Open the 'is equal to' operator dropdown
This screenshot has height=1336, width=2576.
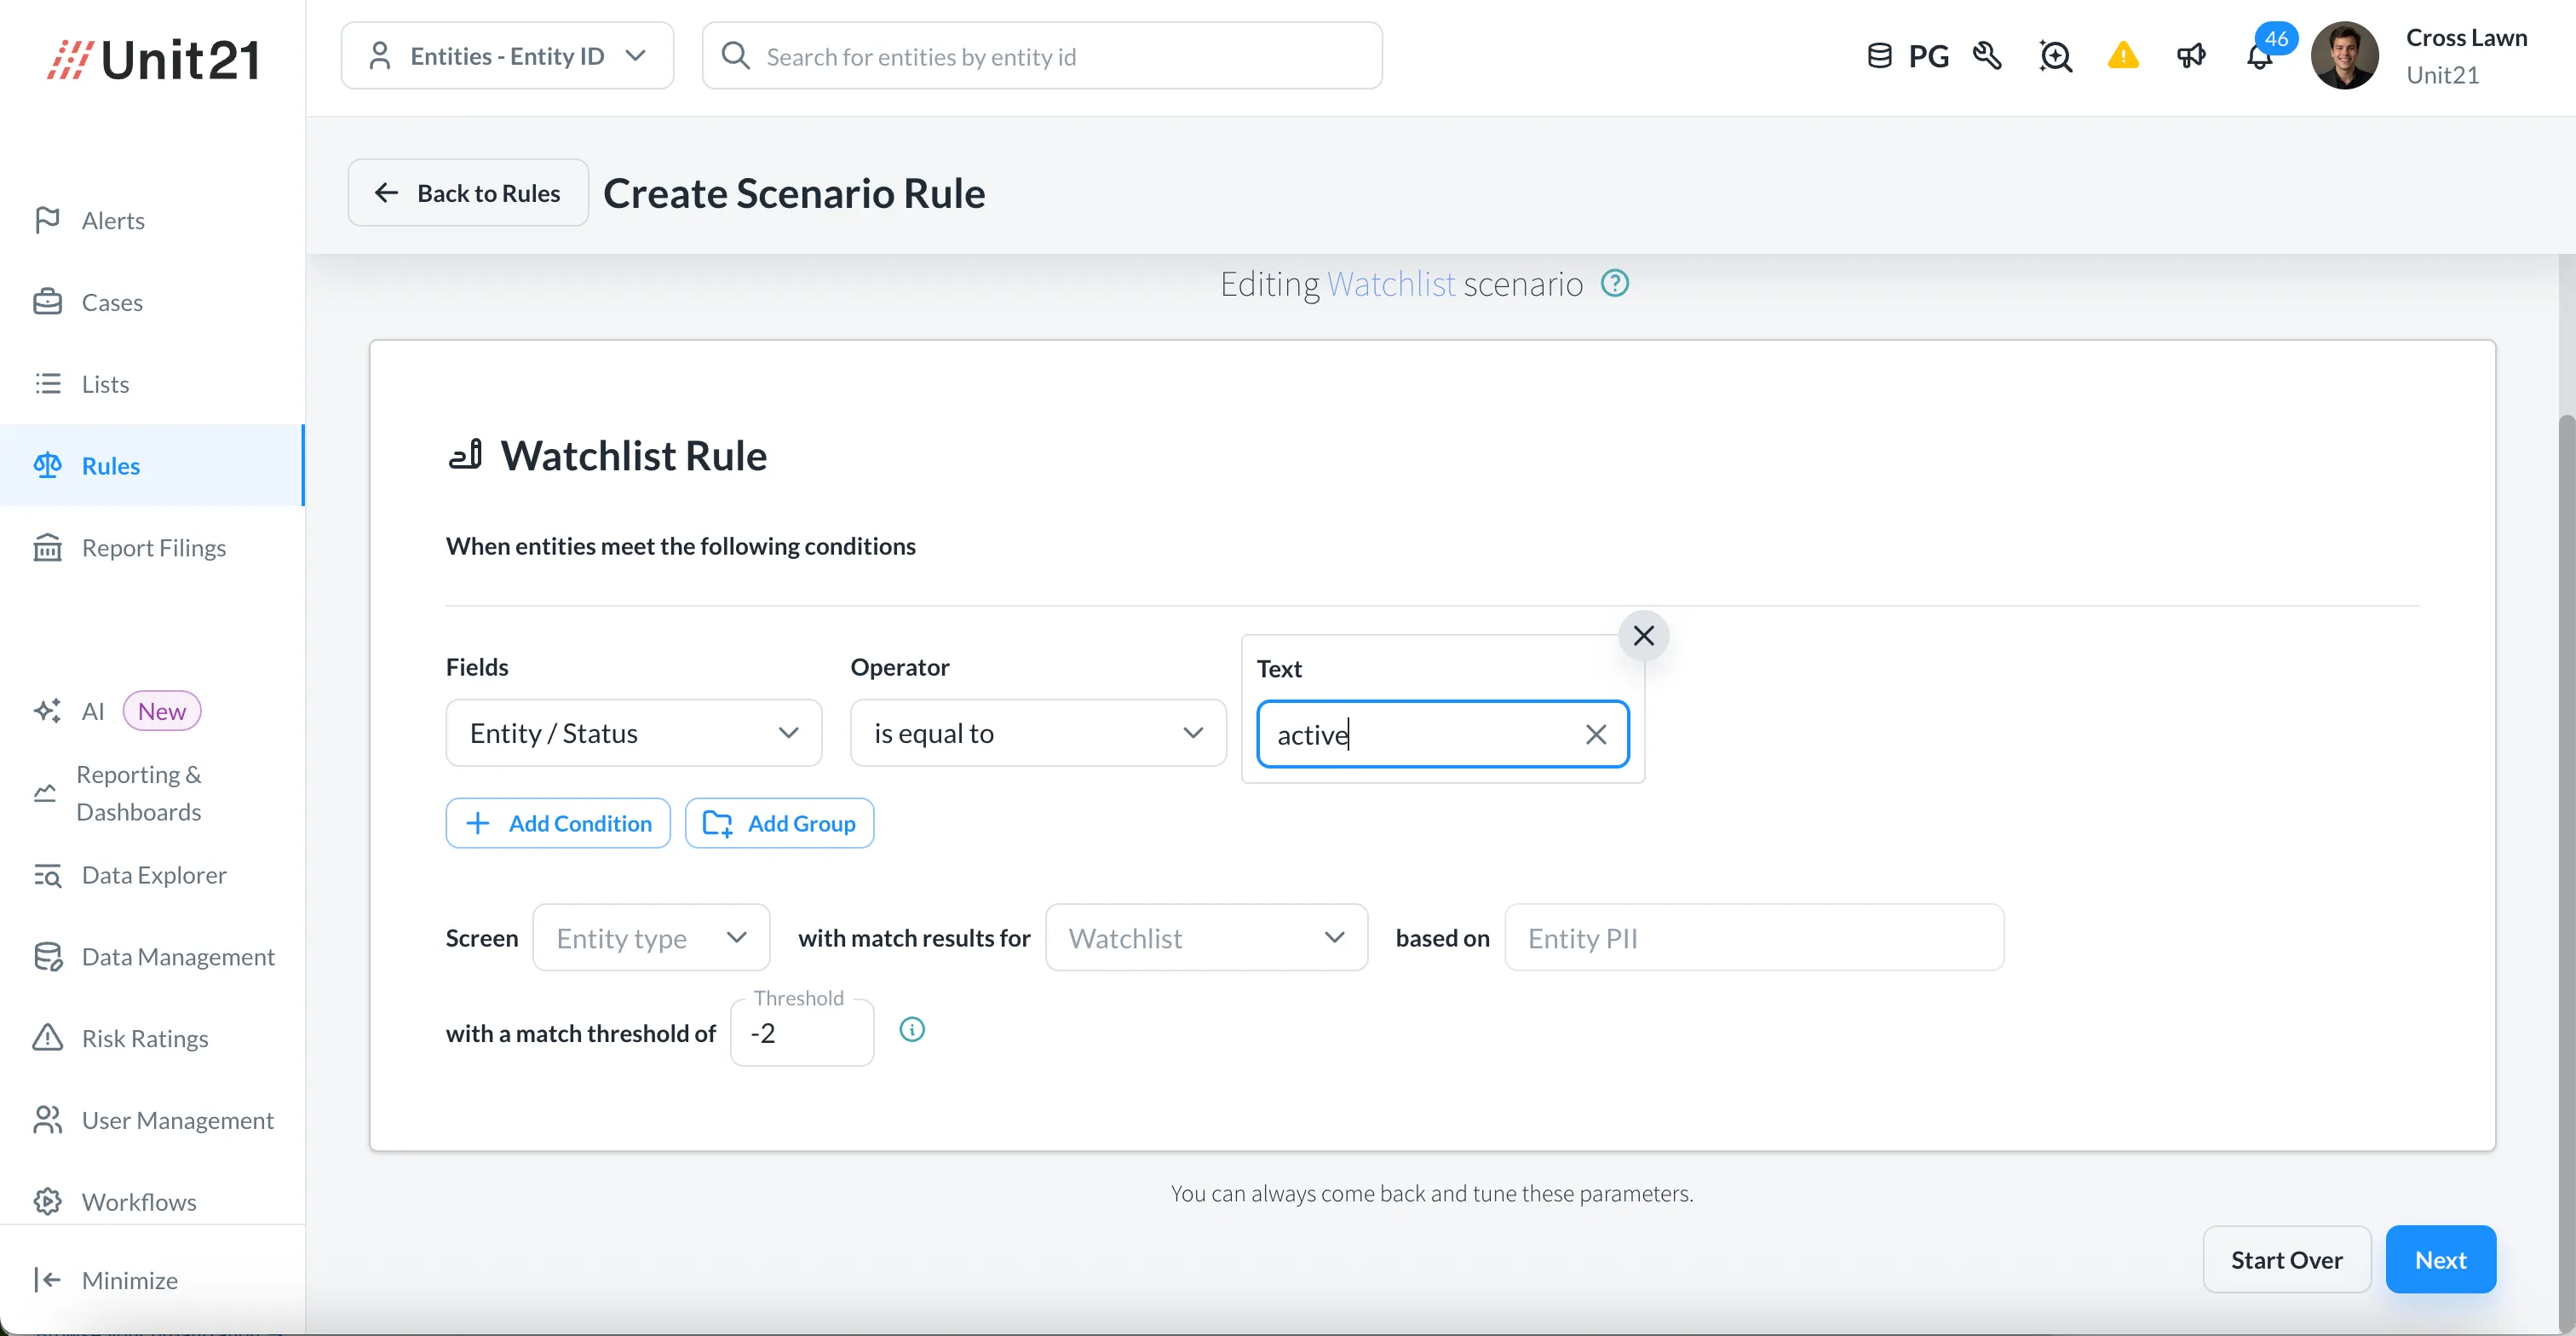[x=1037, y=733]
